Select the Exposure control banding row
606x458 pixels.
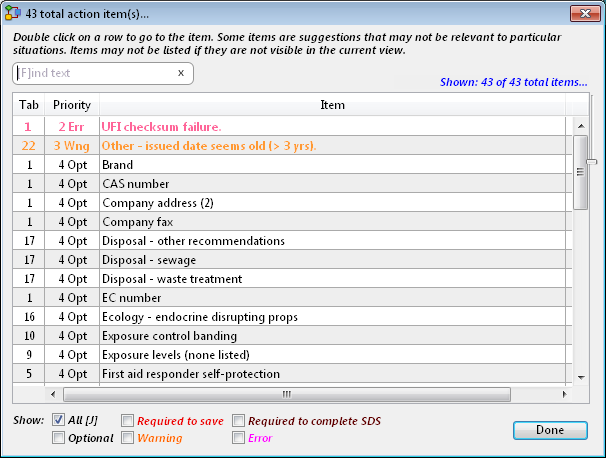292,335
